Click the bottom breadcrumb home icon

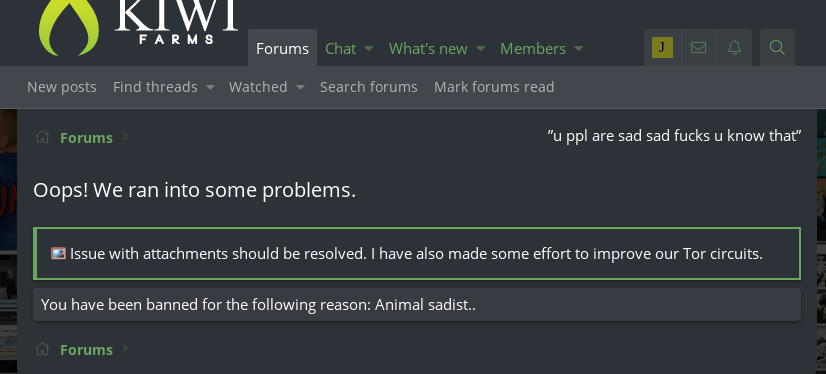click(42, 349)
